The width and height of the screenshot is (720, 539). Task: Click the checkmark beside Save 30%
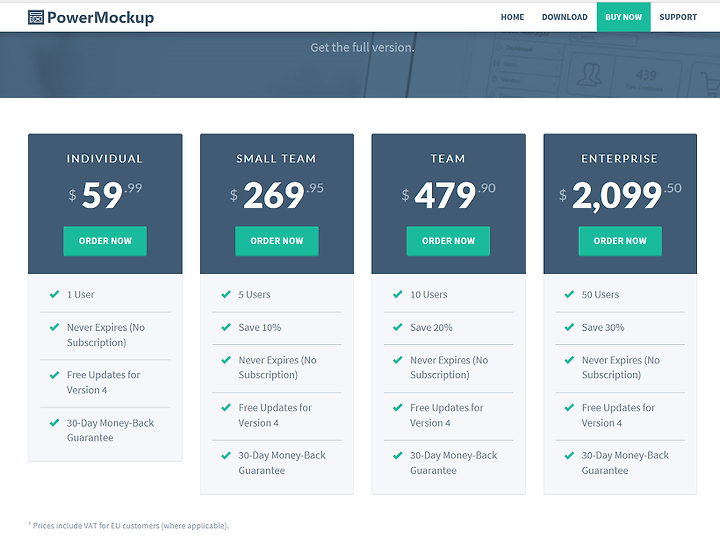(x=569, y=327)
